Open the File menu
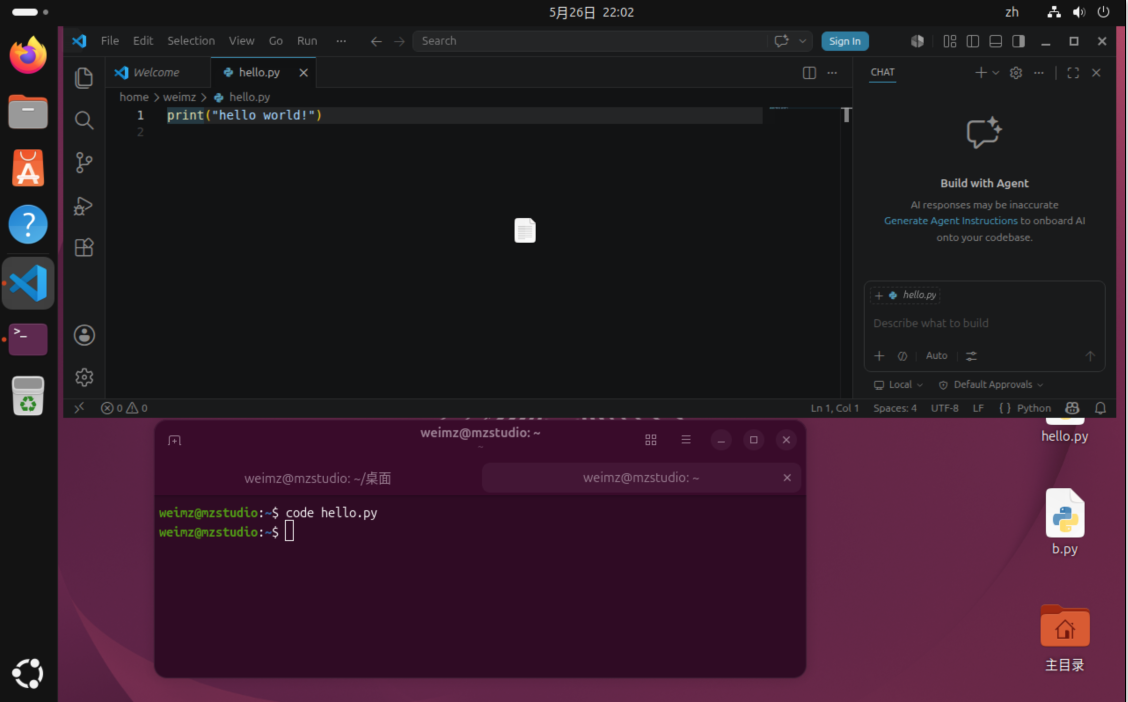Image resolution: width=1128 pixels, height=702 pixels. [110, 41]
